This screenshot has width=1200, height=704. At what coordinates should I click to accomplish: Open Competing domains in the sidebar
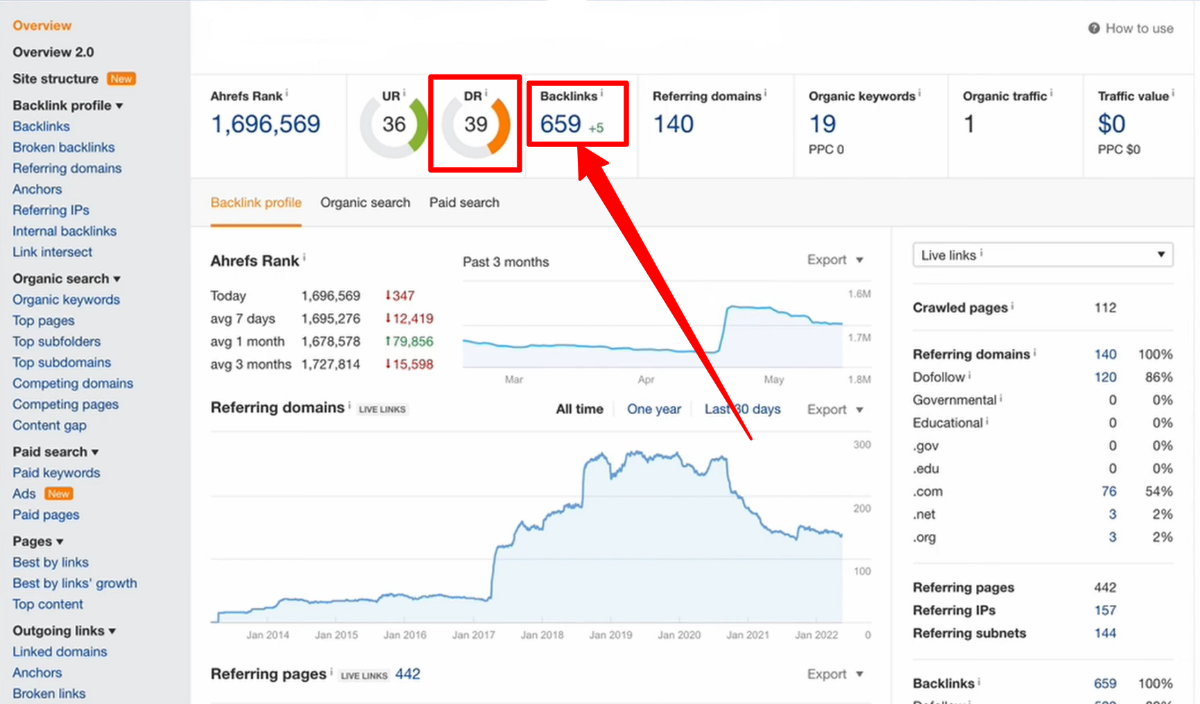click(x=73, y=384)
